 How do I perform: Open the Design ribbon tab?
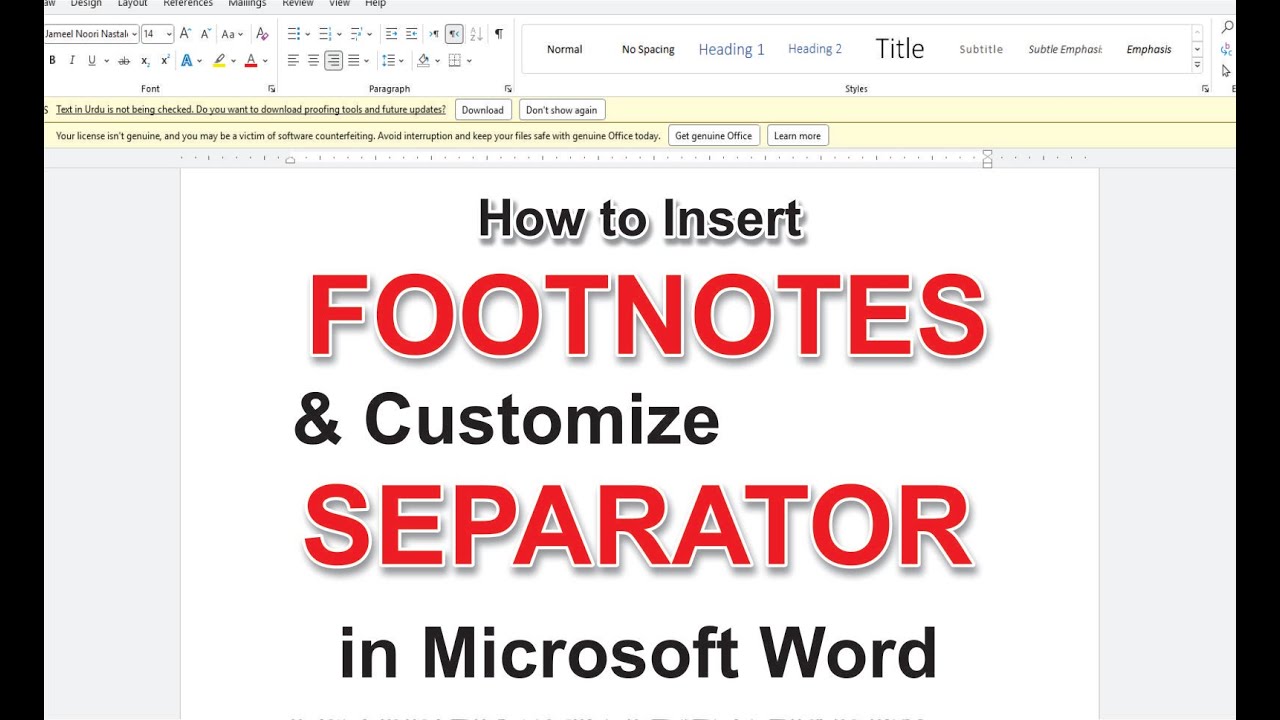[x=86, y=4]
